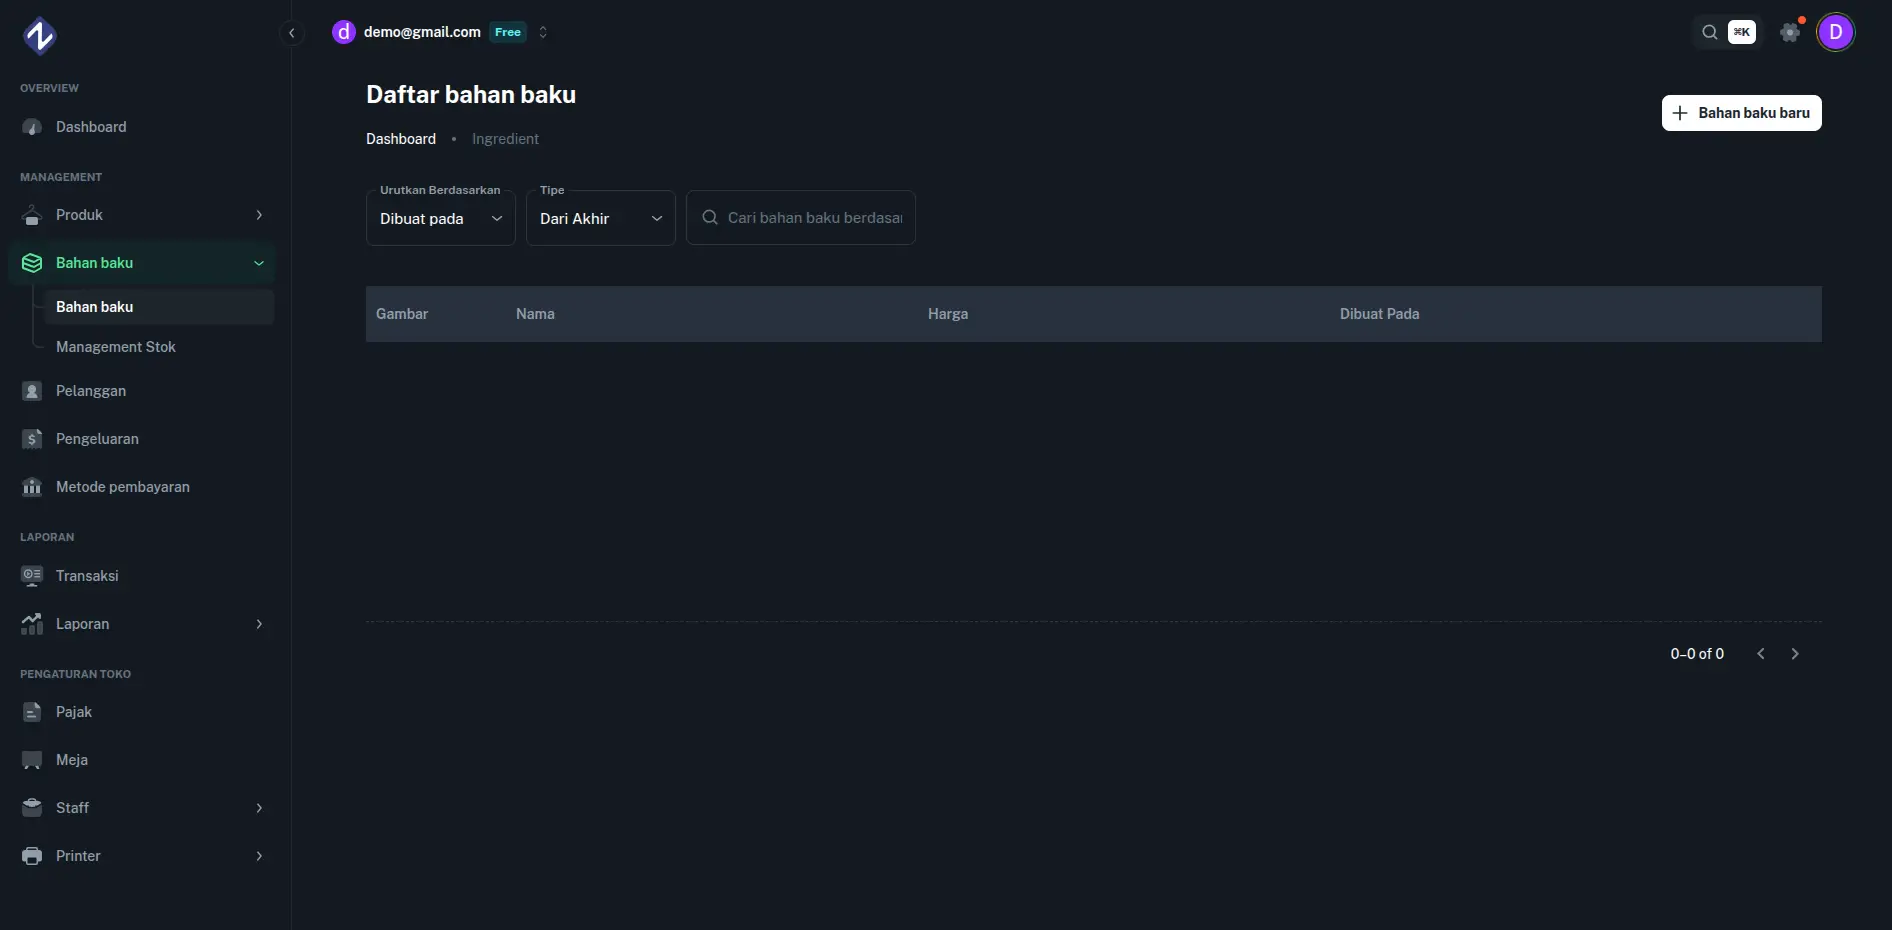The height and width of the screenshot is (930, 1892).
Task: Click the Metode pembayaran icon
Action: (x=31, y=487)
